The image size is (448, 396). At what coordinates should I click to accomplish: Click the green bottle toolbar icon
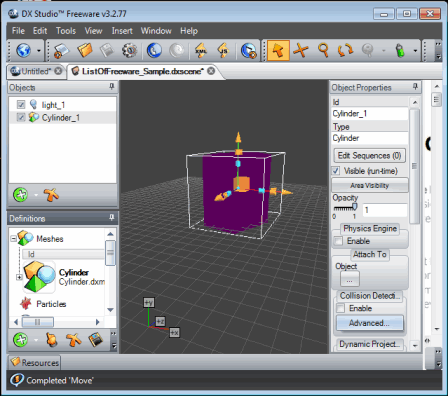coord(400,51)
